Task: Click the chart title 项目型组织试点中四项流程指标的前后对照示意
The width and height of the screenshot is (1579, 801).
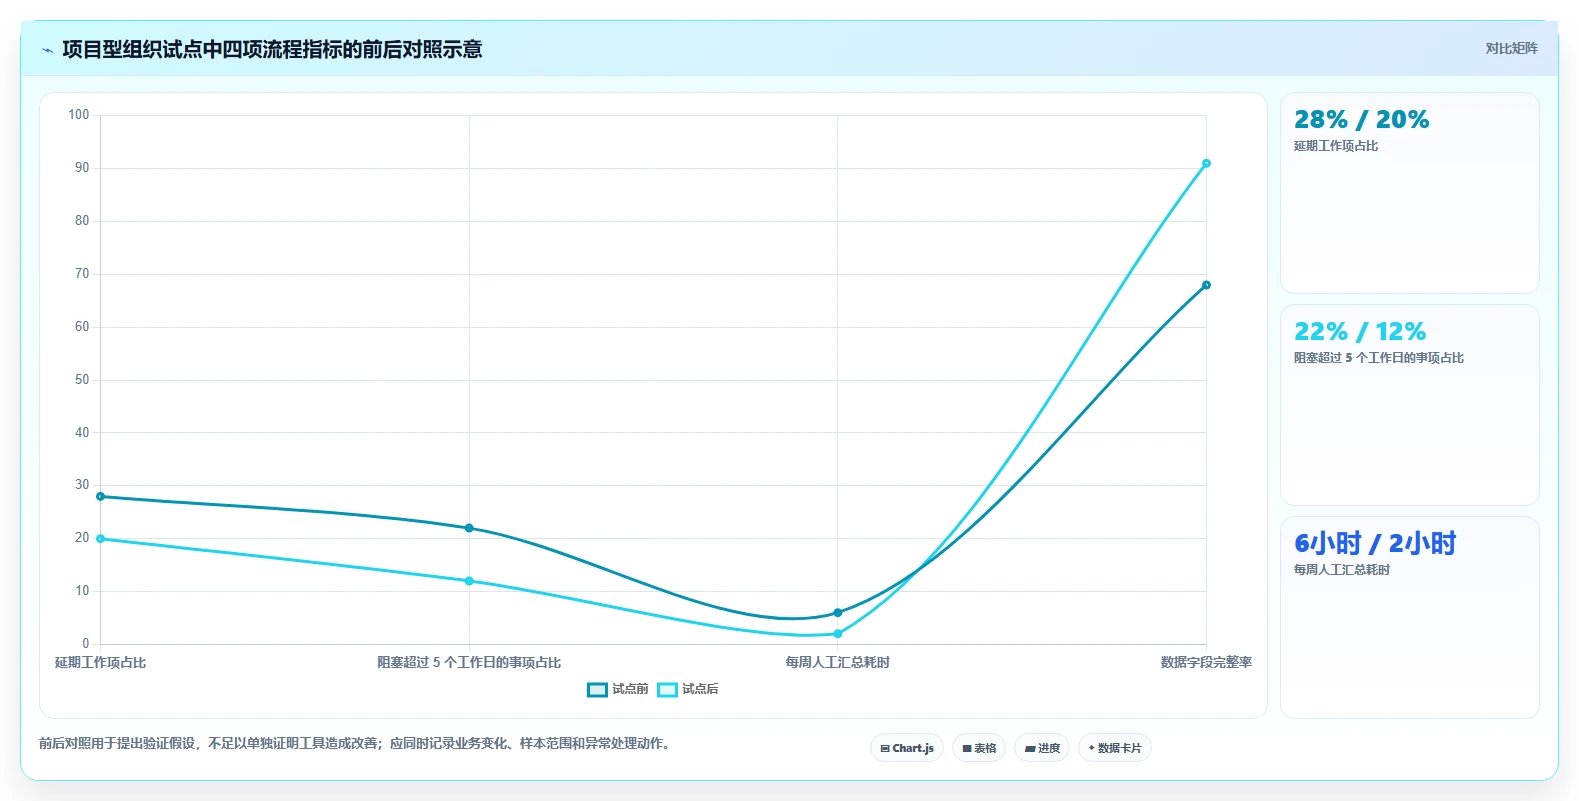Action: pyautogui.click(x=272, y=49)
